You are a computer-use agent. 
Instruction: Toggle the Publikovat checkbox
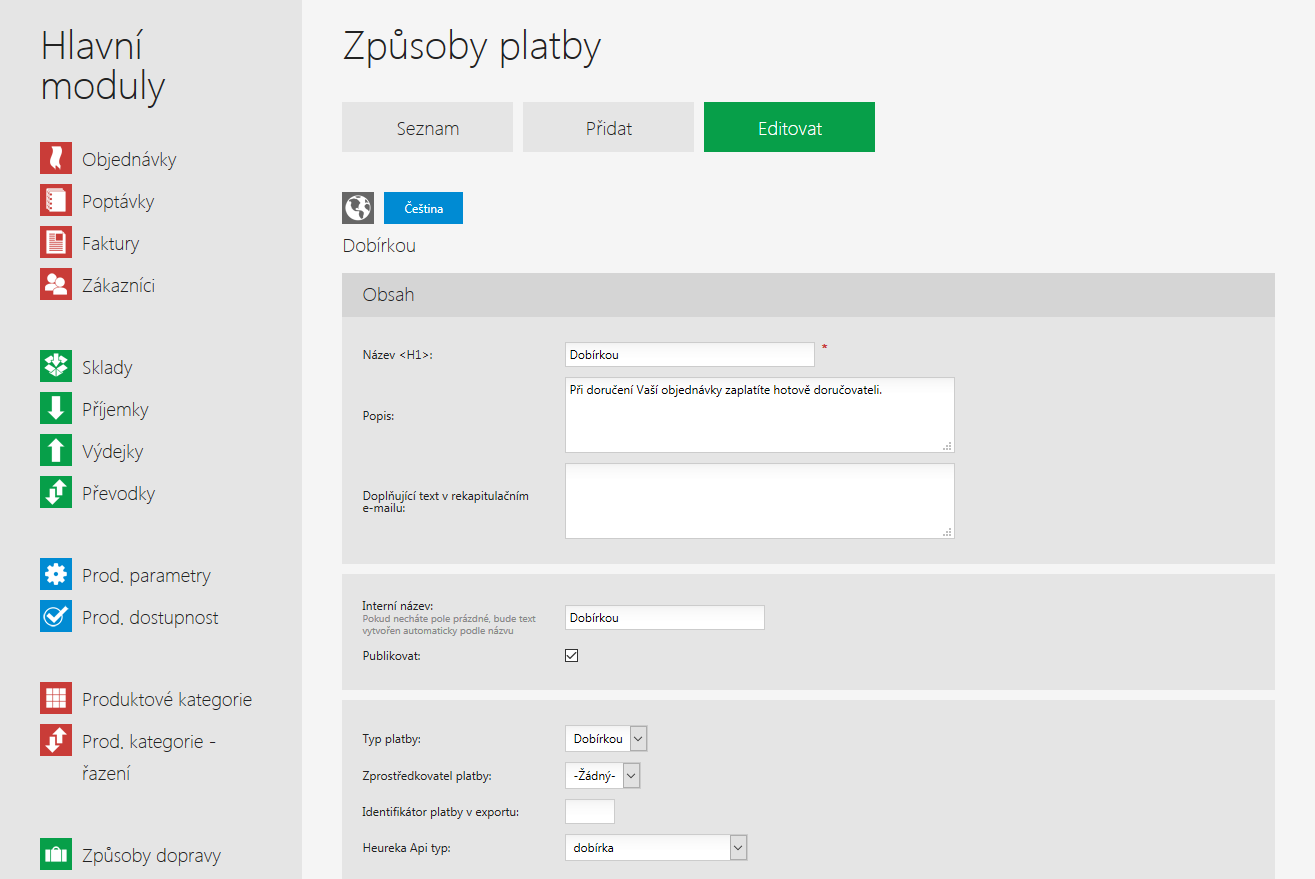[572, 656]
